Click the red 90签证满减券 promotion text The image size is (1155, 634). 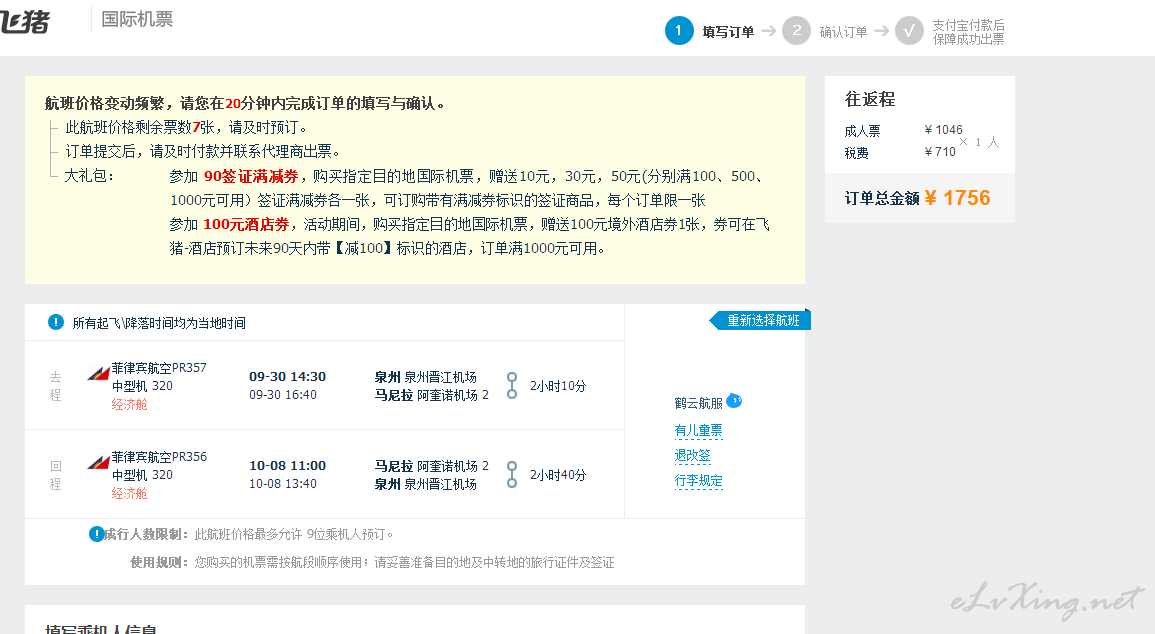click(251, 176)
